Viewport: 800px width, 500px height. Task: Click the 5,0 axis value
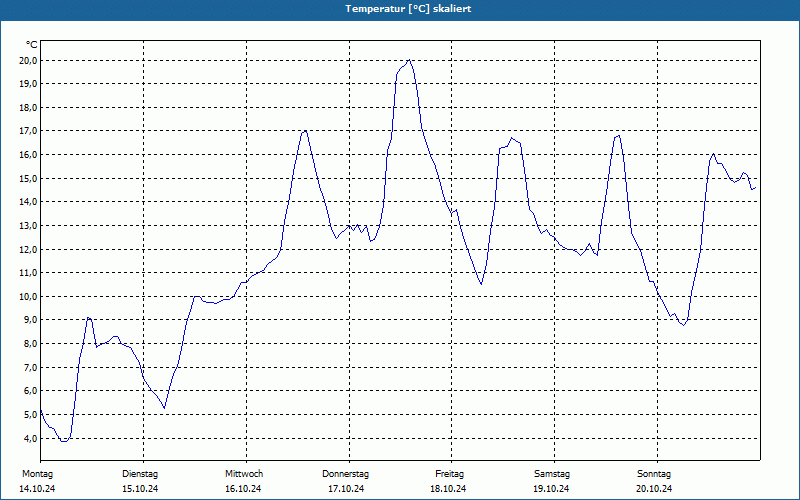30,415
